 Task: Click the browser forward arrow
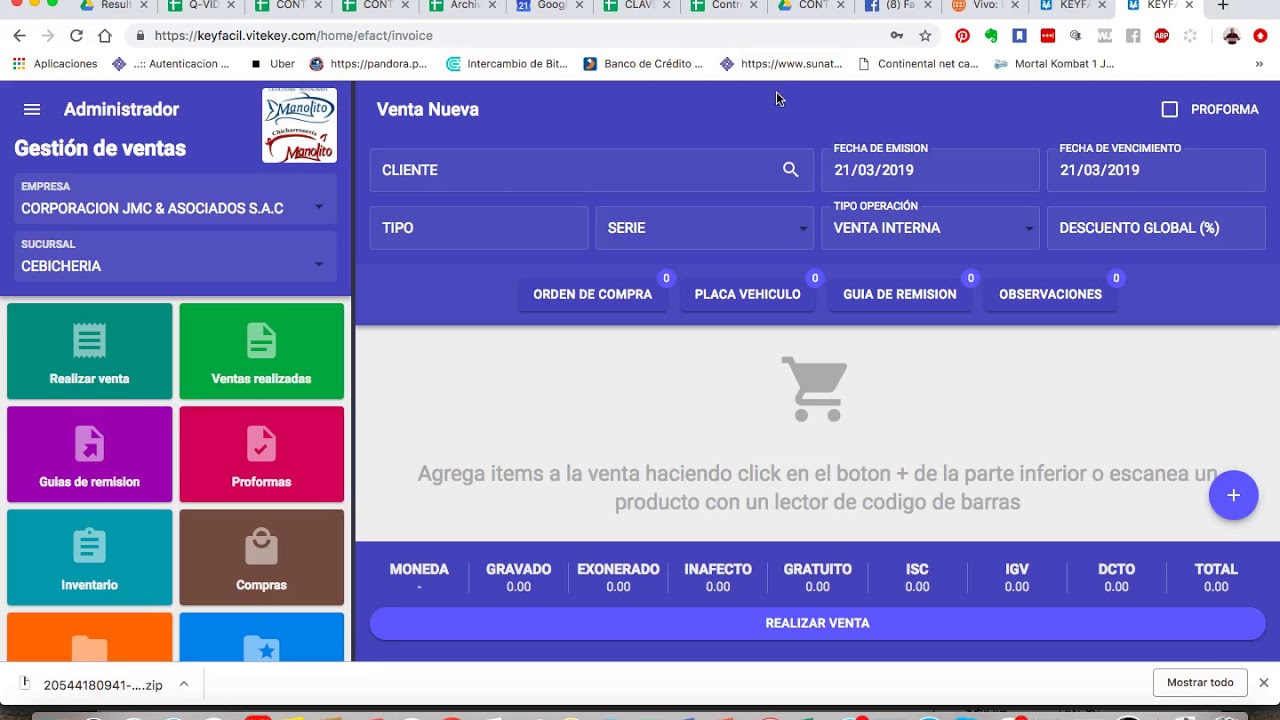tap(48, 36)
